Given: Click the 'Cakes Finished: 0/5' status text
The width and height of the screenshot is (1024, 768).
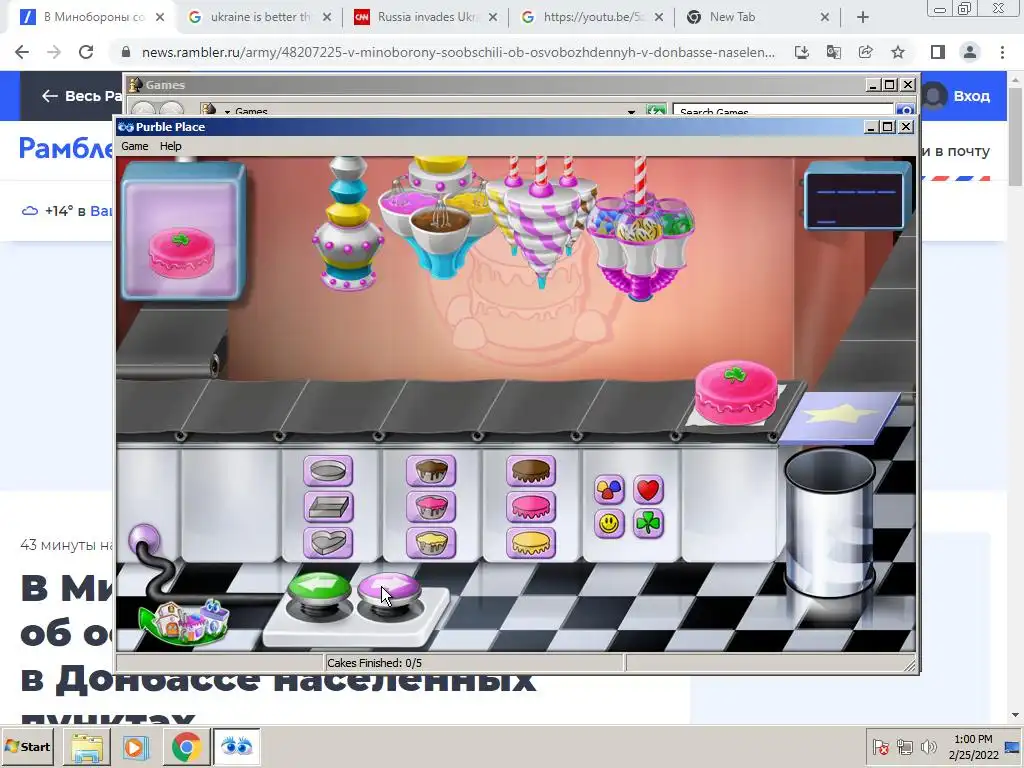Looking at the screenshot, I should click(x=374, y=663).
